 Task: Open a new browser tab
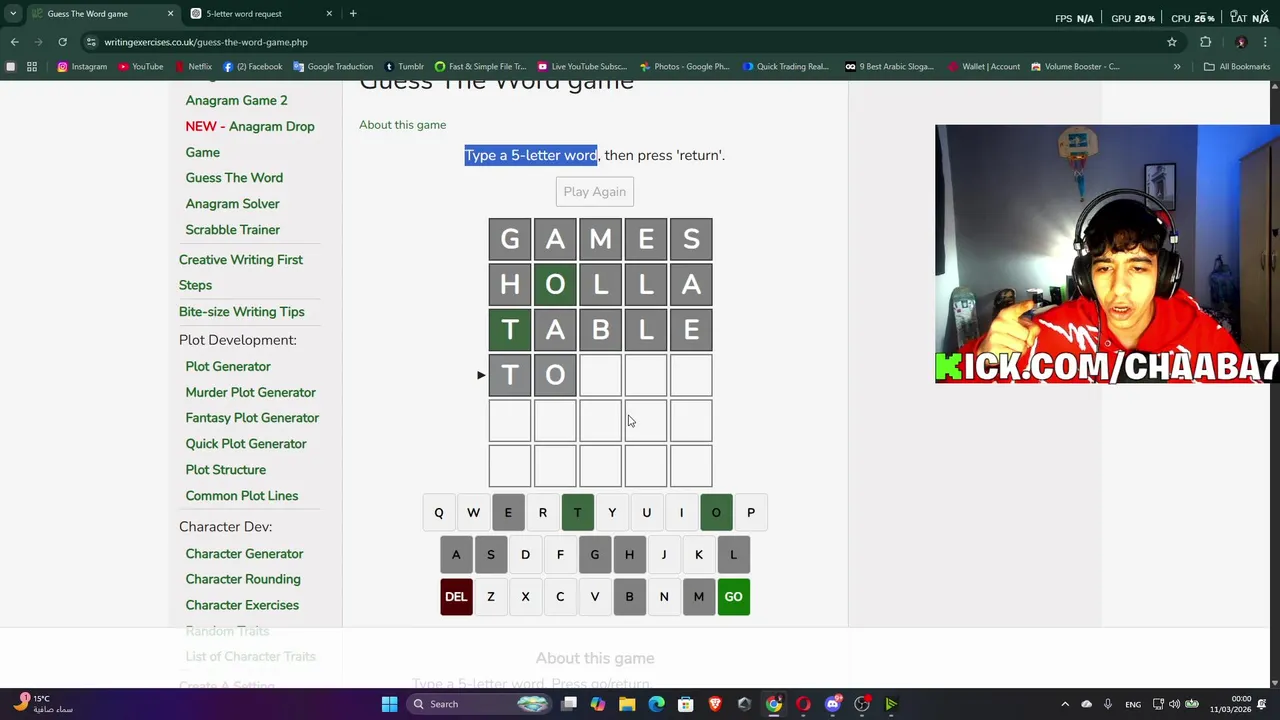coord(353,14)
